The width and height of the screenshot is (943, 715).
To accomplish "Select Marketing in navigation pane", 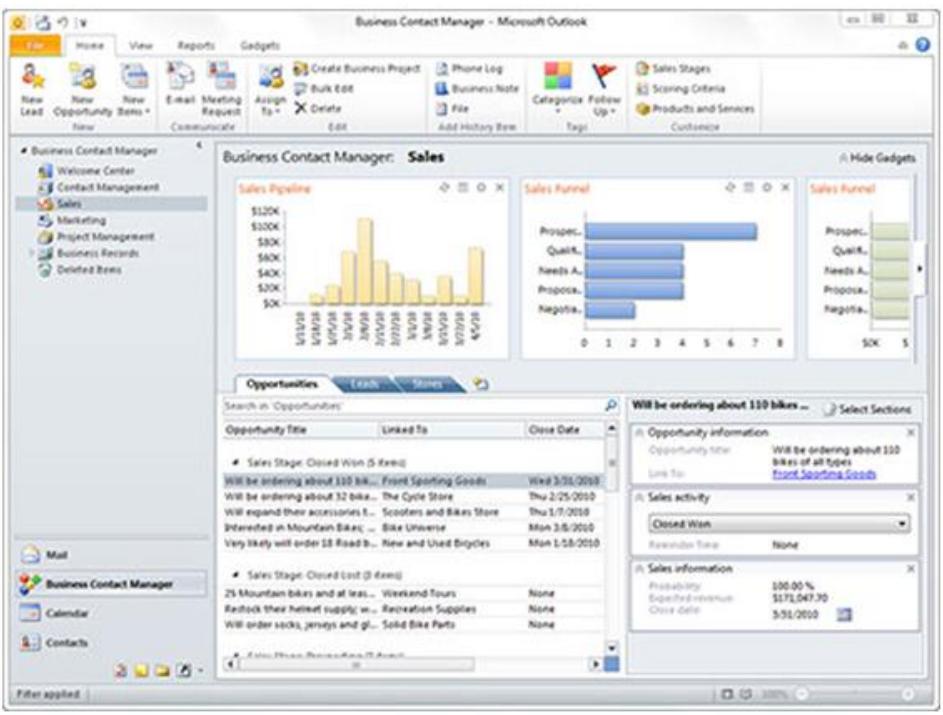I will 72,220.
